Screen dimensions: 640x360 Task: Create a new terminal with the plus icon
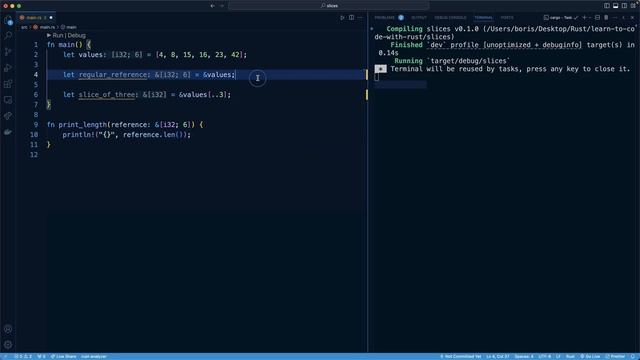point(584,18)
